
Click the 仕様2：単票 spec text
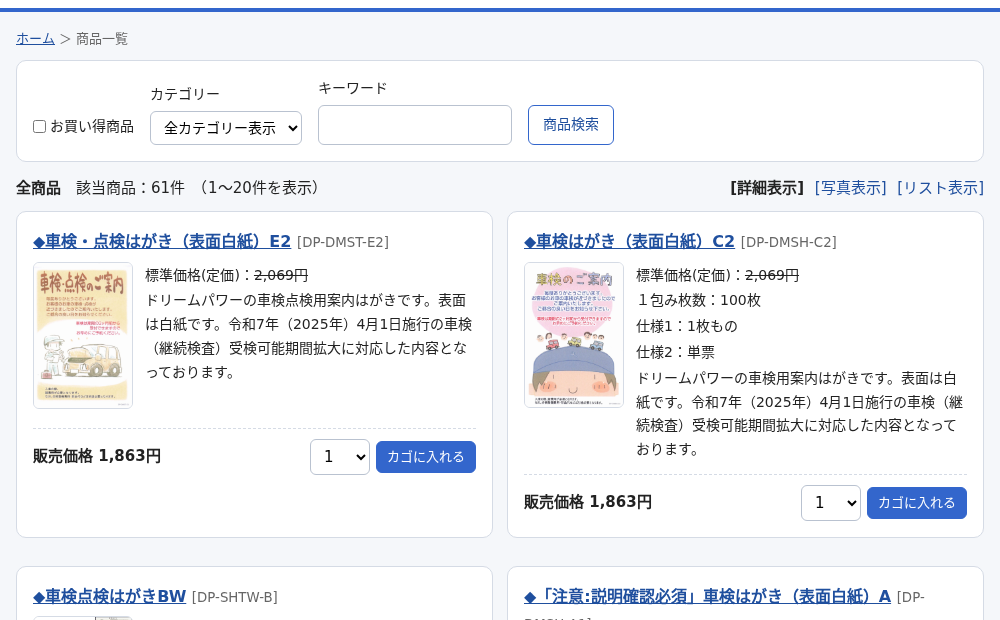point(675,352)
